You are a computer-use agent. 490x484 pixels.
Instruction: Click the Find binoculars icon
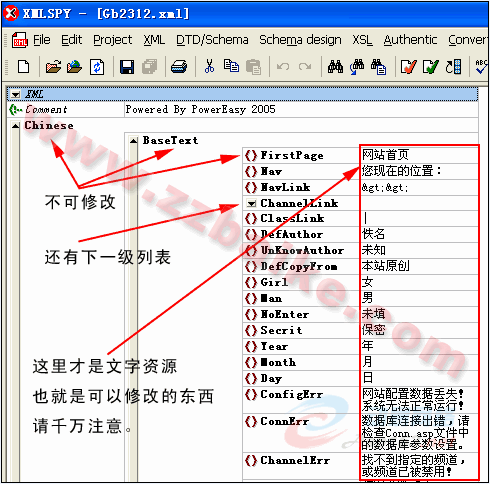pyautogui.click(x=335, y=67)
